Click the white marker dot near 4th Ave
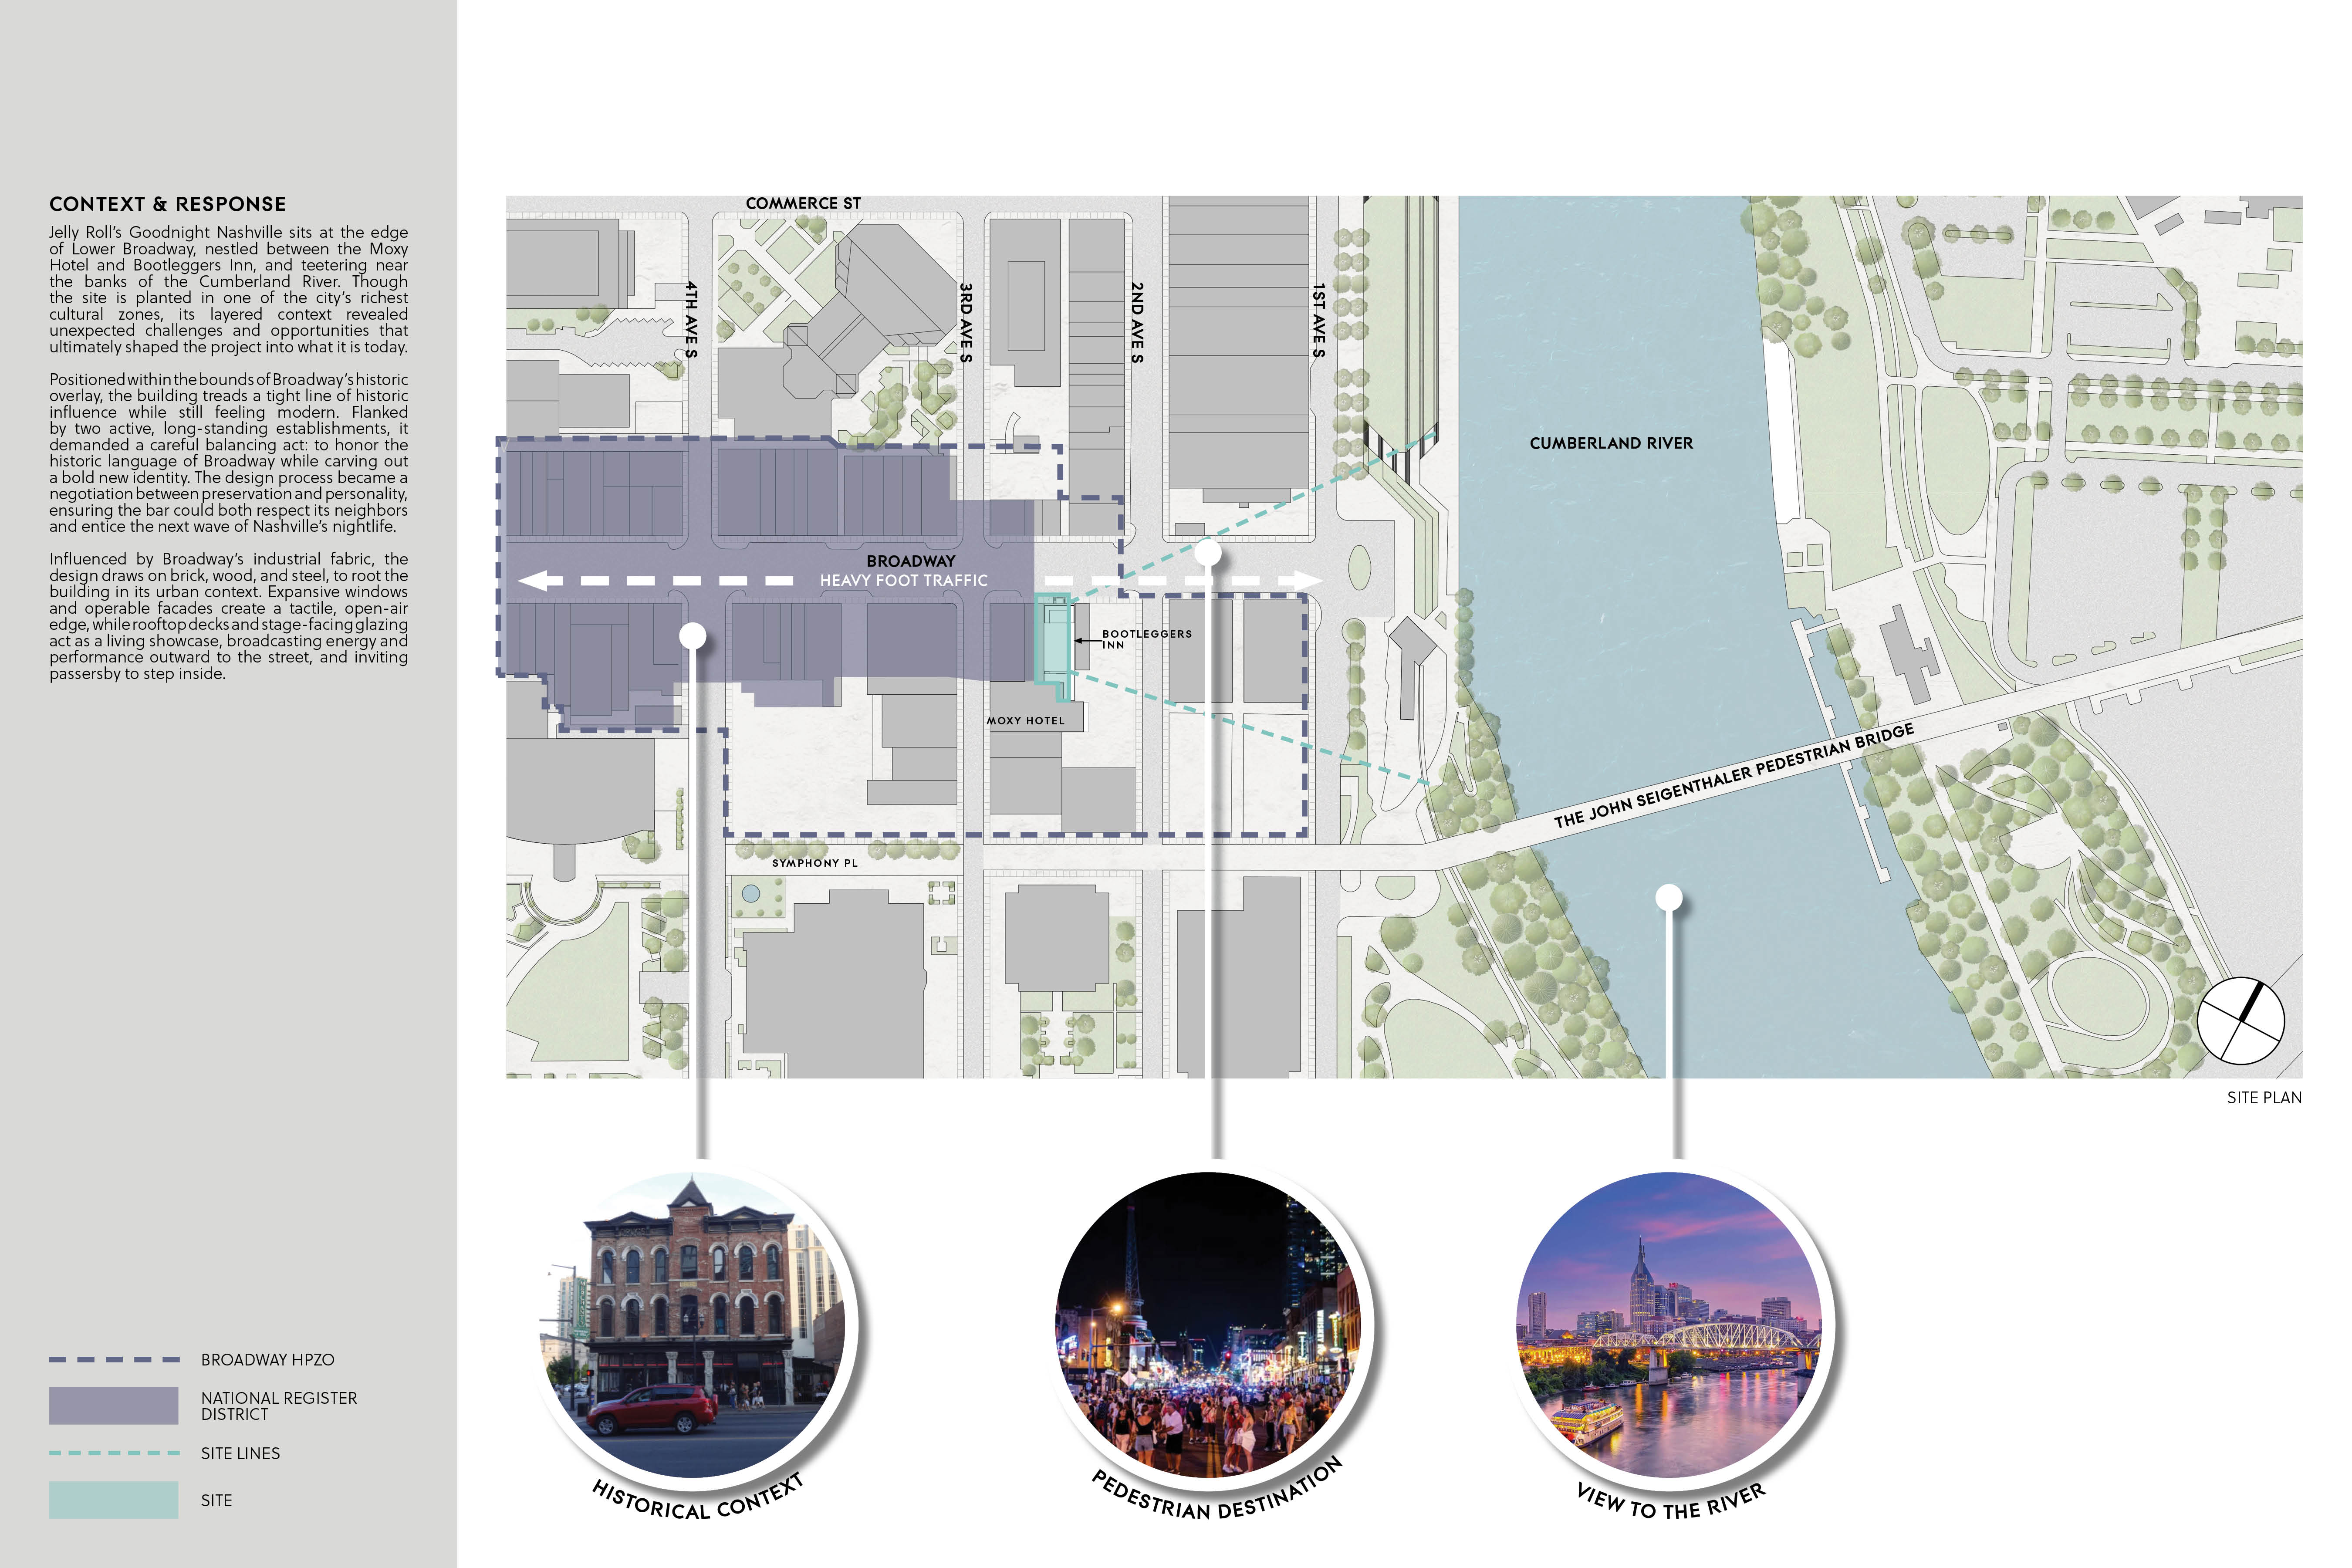 click(693, 636)
